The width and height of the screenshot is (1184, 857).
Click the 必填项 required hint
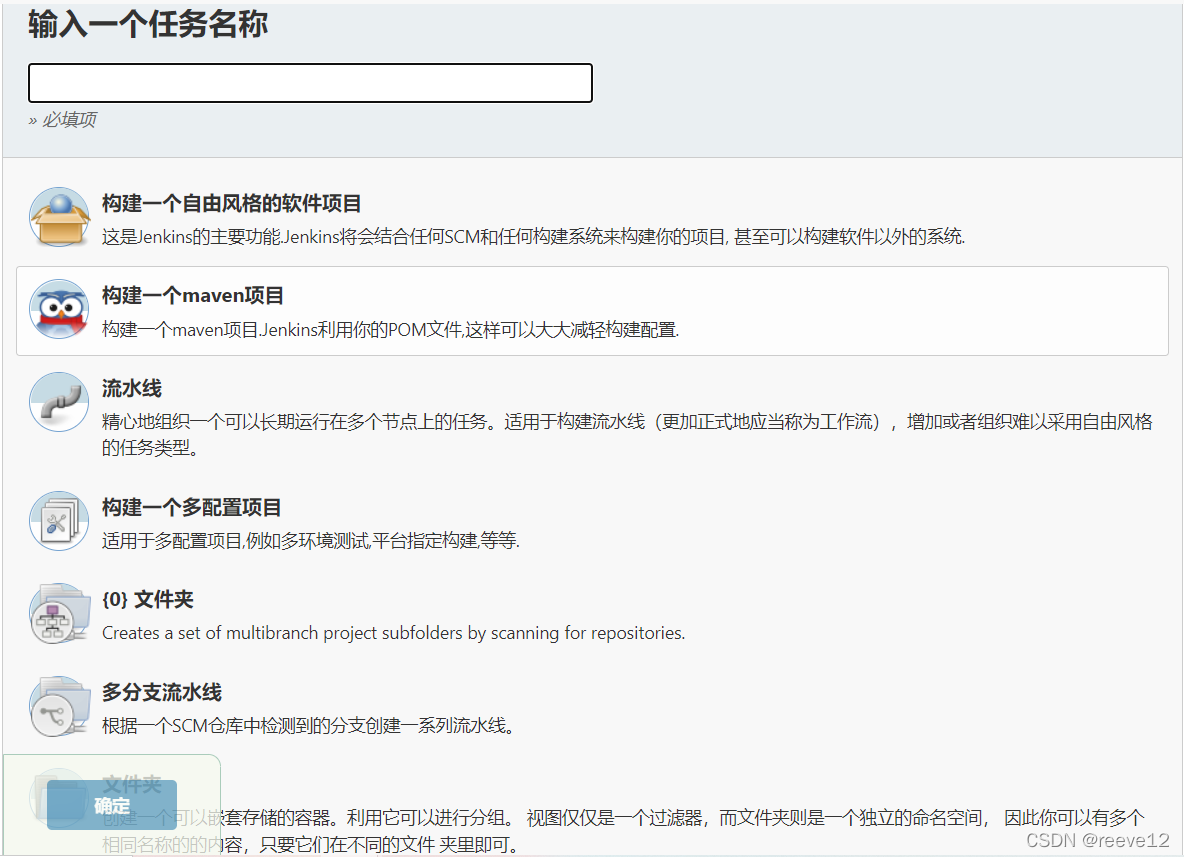[x=63, y=120]
